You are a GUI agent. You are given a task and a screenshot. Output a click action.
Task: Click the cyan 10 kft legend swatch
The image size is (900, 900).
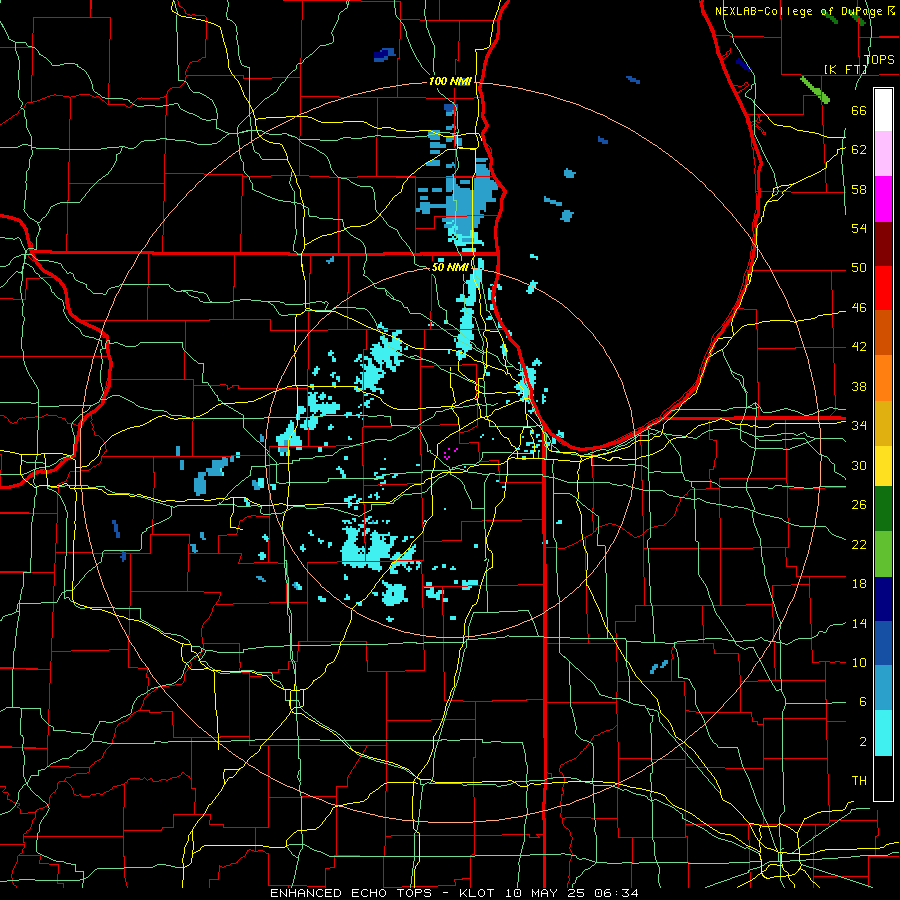tap(883, 733)
